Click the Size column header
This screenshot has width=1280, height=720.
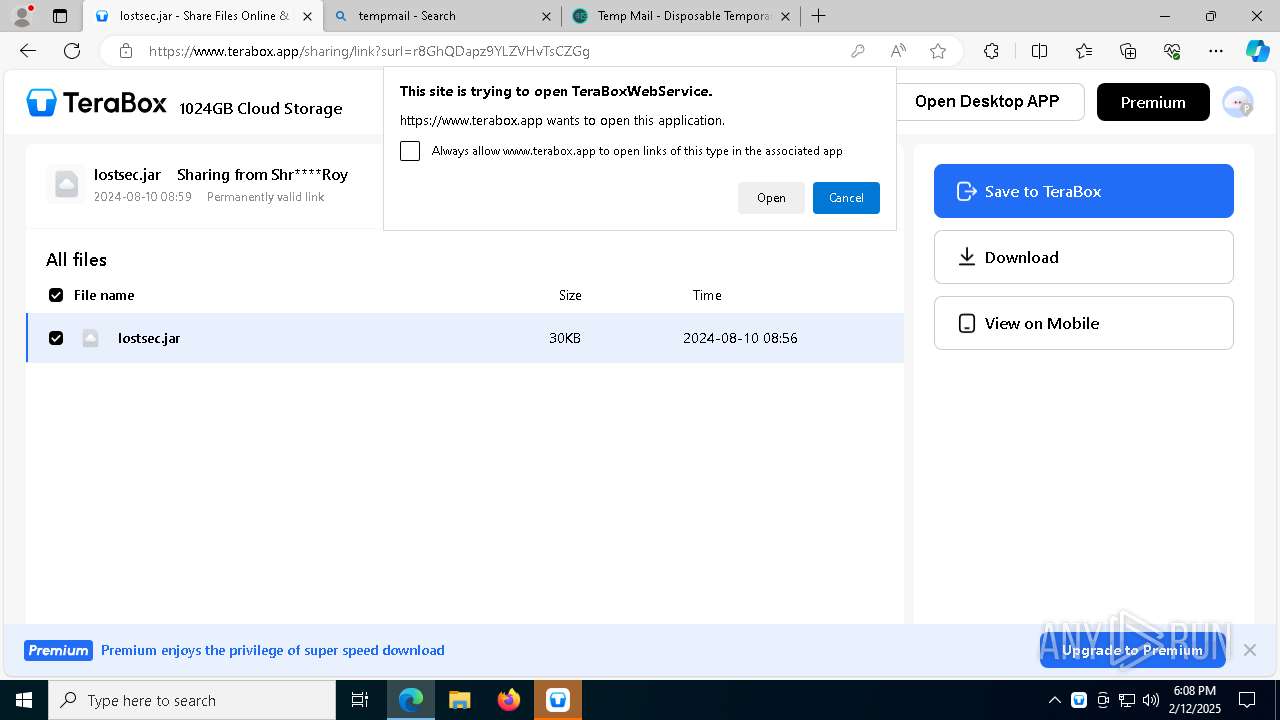coord(570,295)
